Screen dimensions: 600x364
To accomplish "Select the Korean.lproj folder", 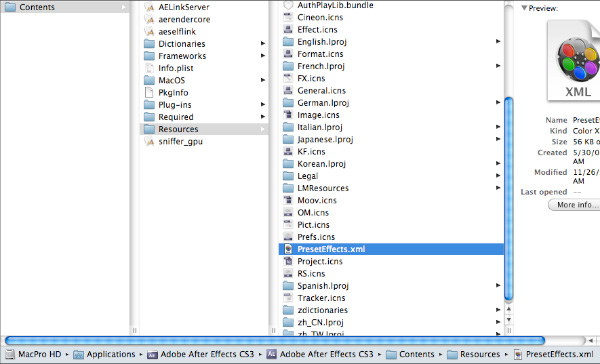I will (321, 164).
